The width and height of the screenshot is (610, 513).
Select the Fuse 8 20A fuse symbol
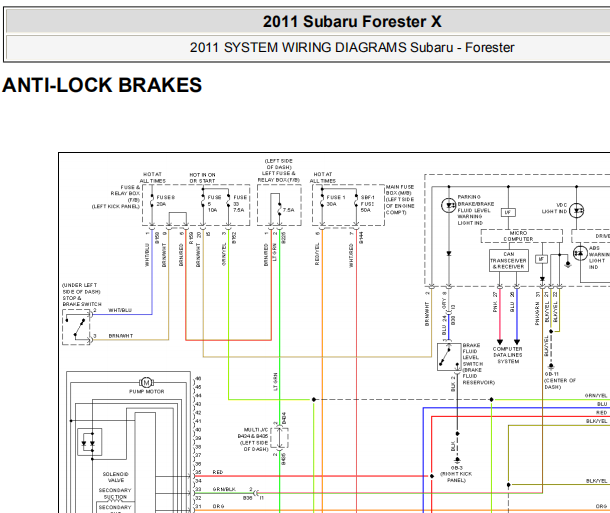click(x=152, y=201)
